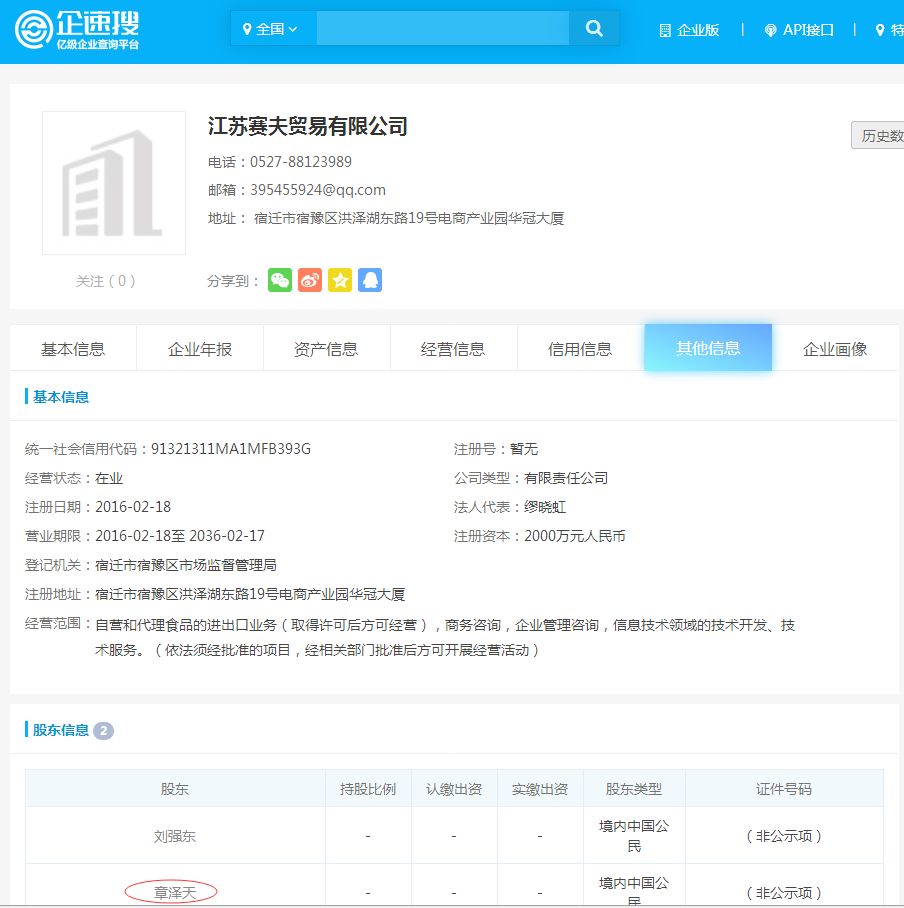This screenshot has width=904, height=908.
Task: Click circled shareholder 章泽天
Action: (173, 891)
